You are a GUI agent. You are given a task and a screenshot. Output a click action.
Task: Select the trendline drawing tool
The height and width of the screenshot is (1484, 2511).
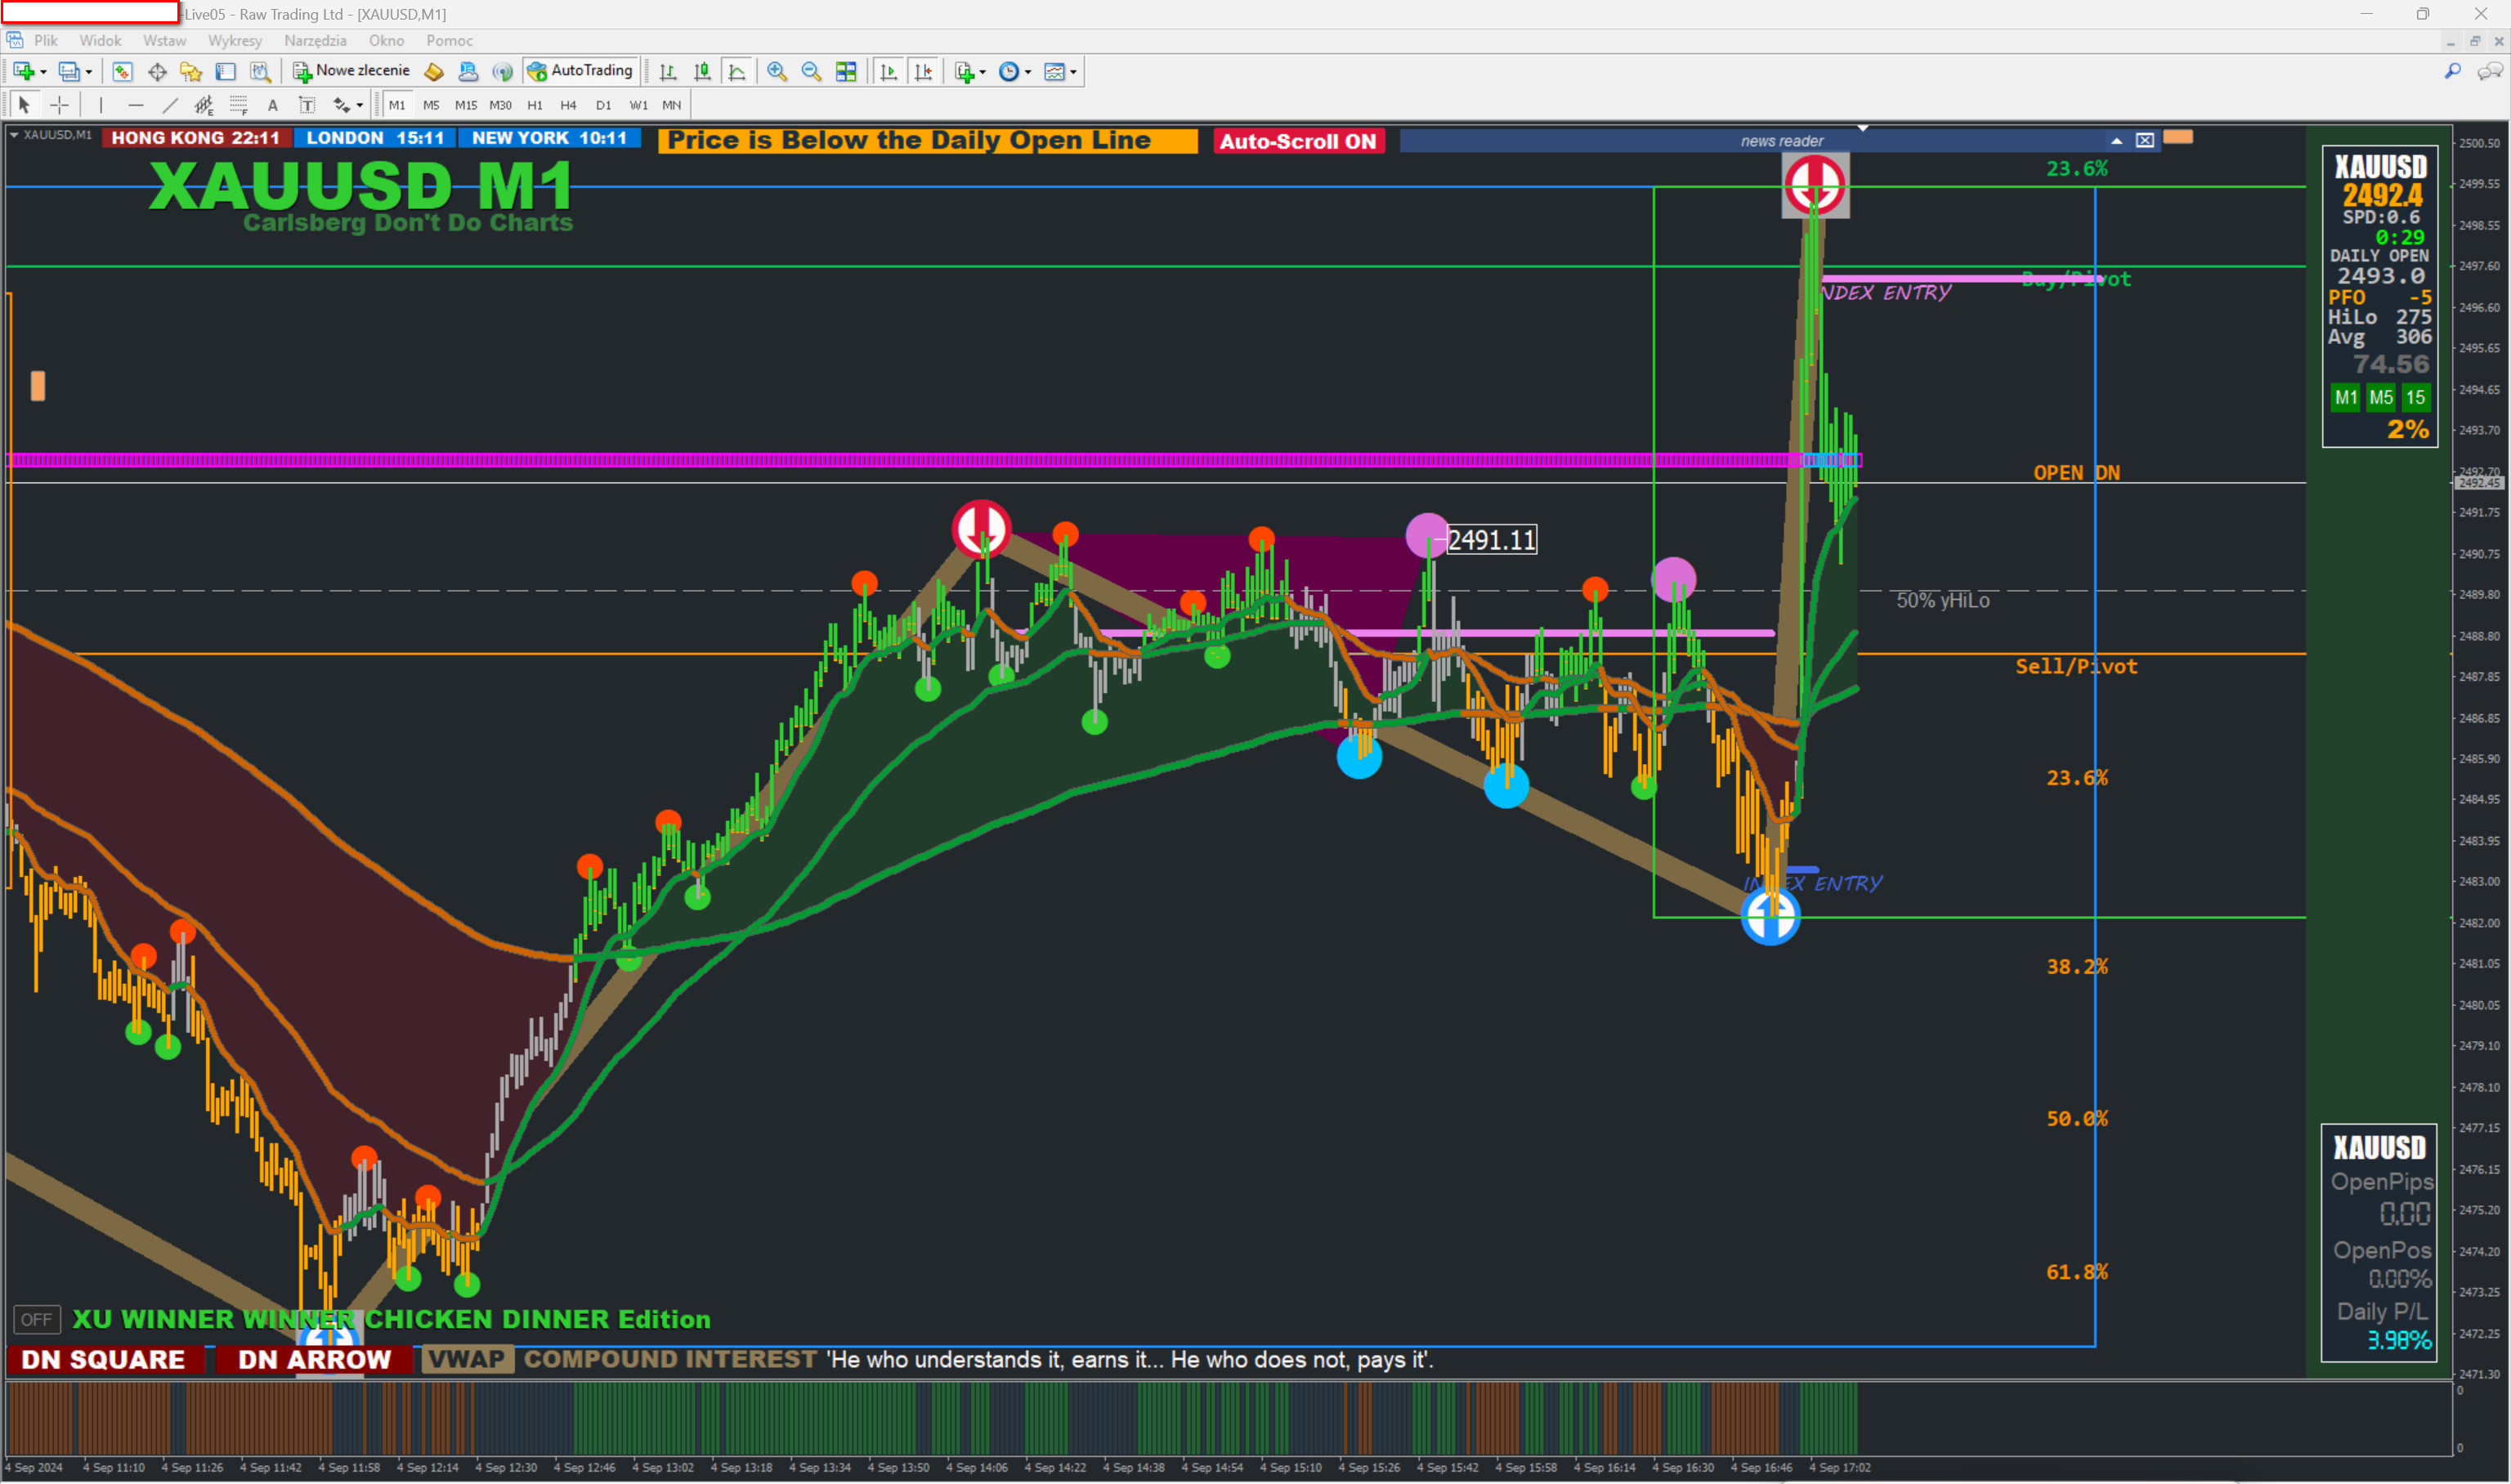coord(170,105)
